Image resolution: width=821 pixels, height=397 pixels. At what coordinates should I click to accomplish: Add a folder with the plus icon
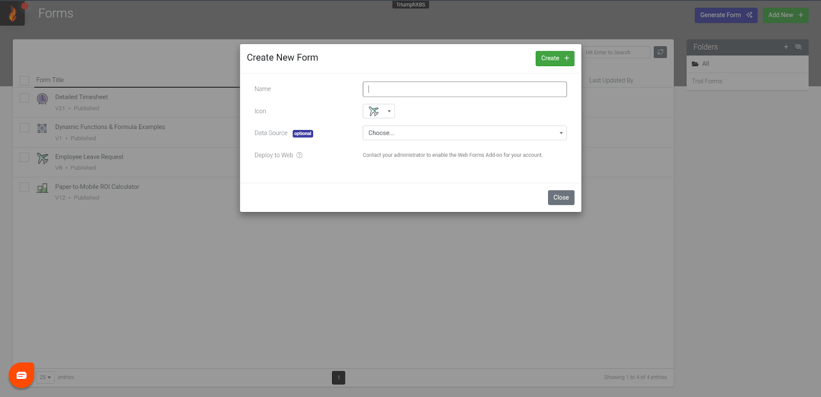coord(785,47)
